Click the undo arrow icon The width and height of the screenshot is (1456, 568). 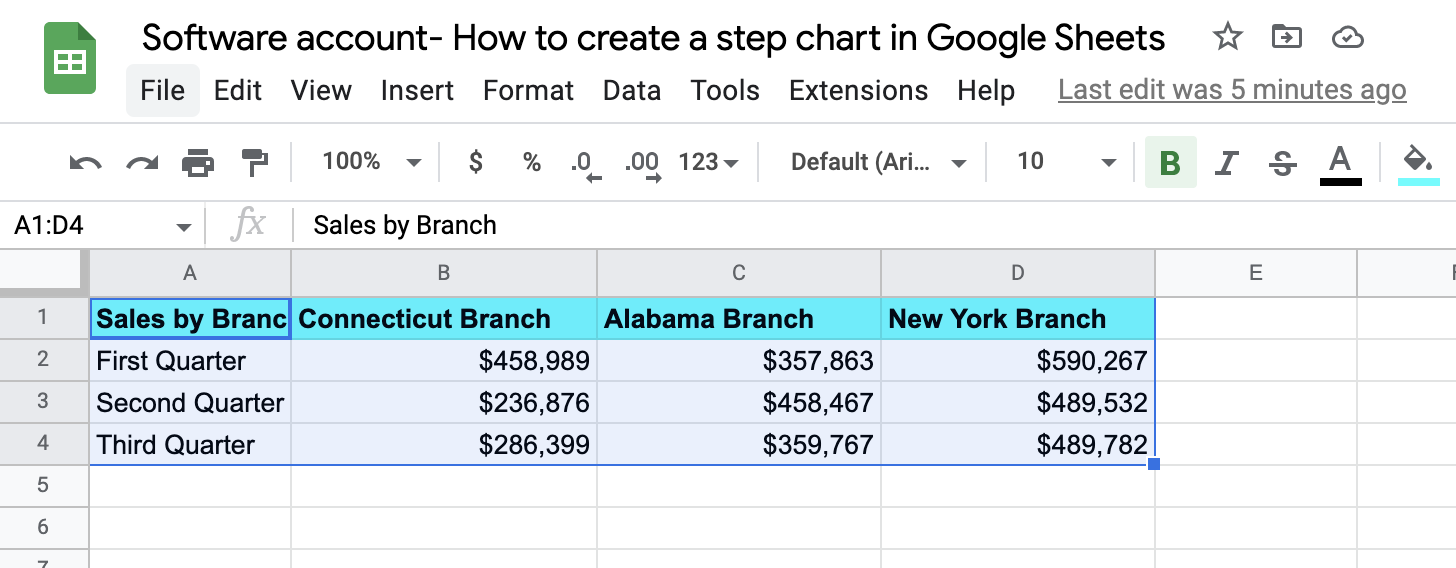85,162
